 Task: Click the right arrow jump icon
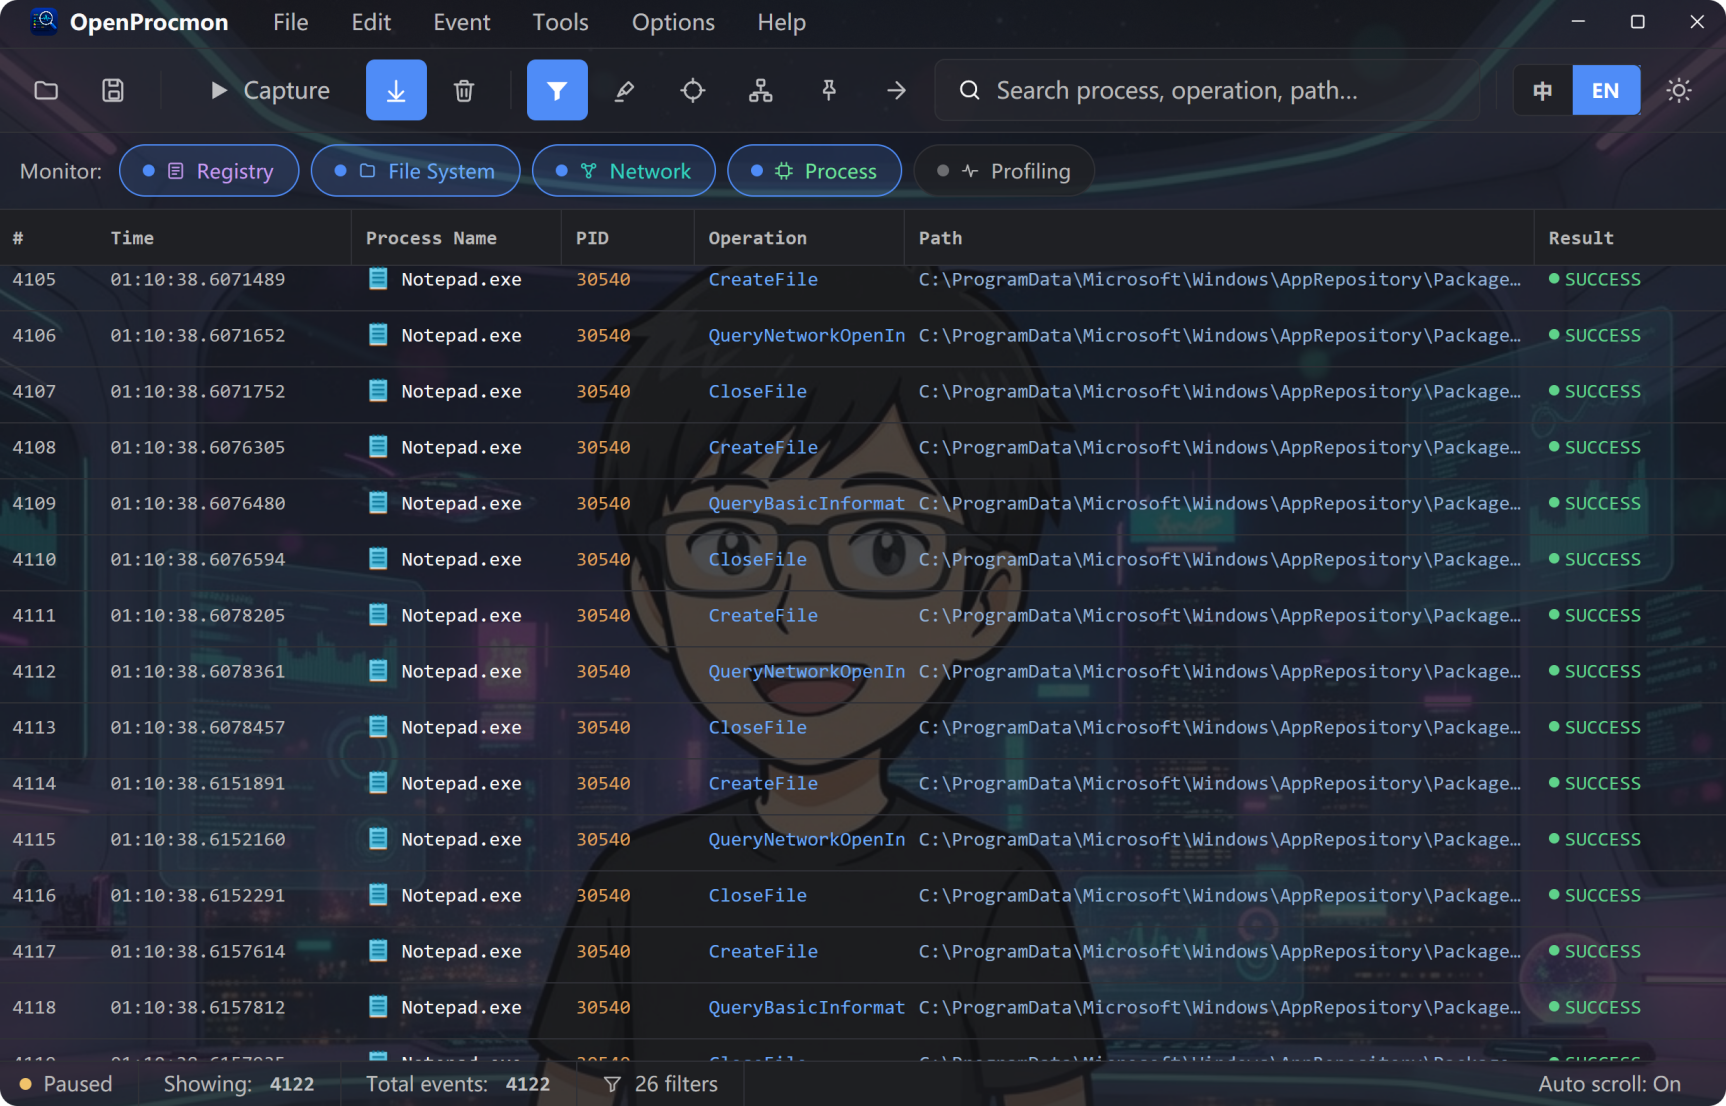[x=897, y=90]
